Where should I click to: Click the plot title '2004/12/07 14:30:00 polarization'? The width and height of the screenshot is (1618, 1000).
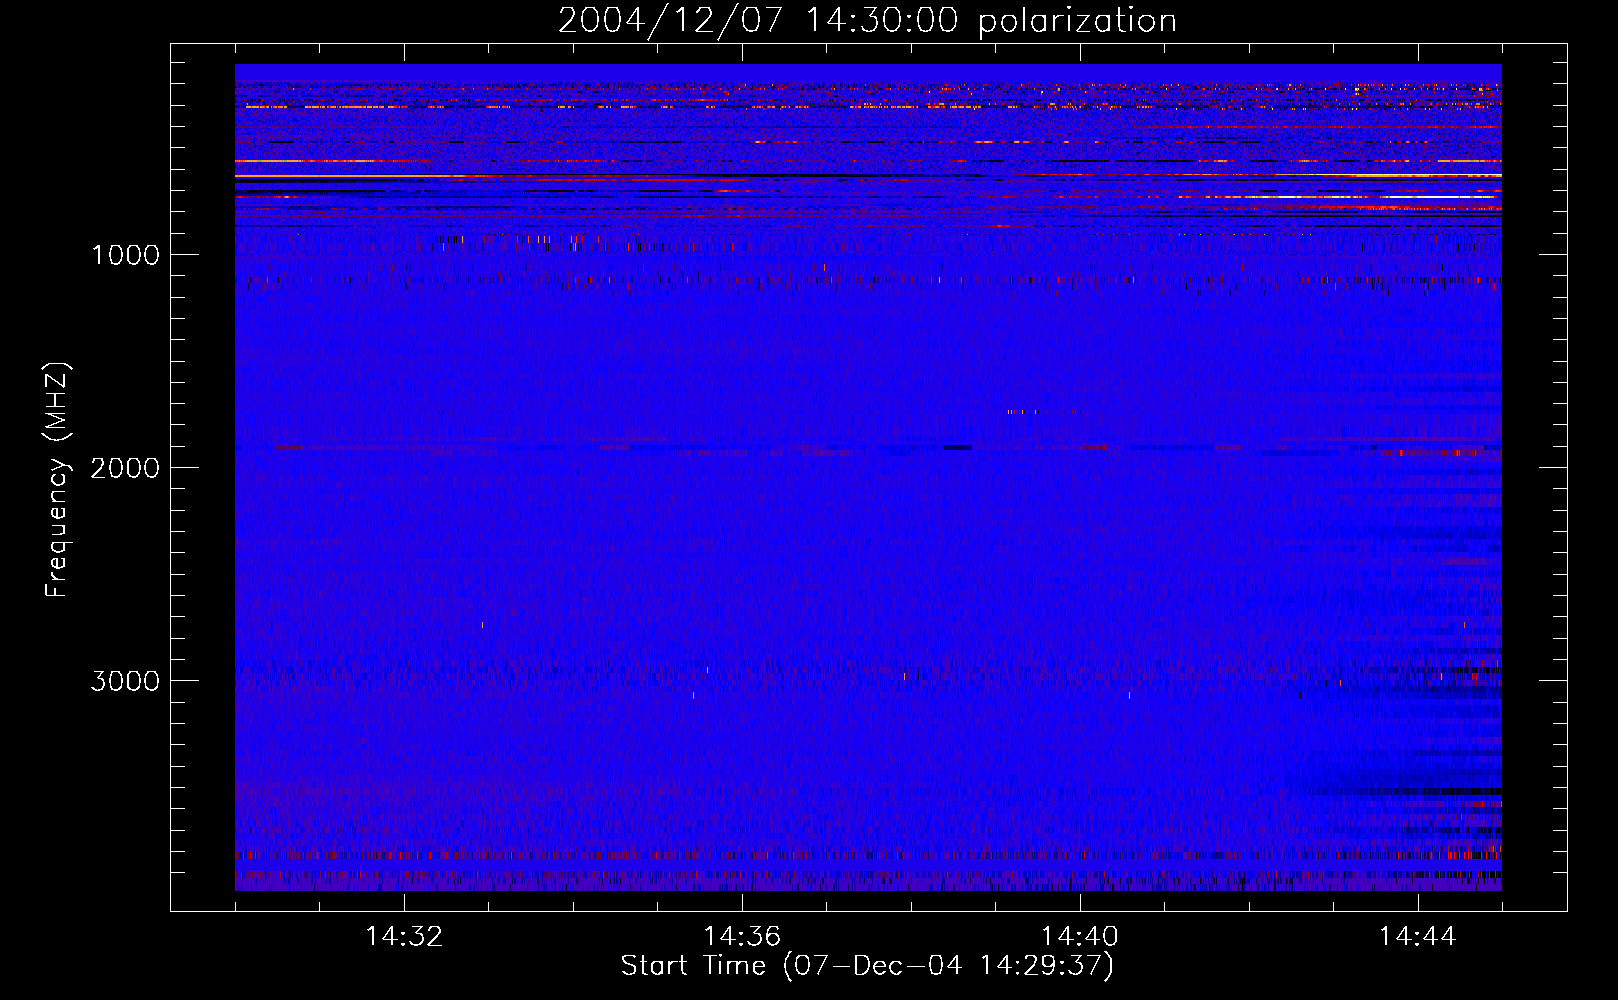tap(867, 21)
